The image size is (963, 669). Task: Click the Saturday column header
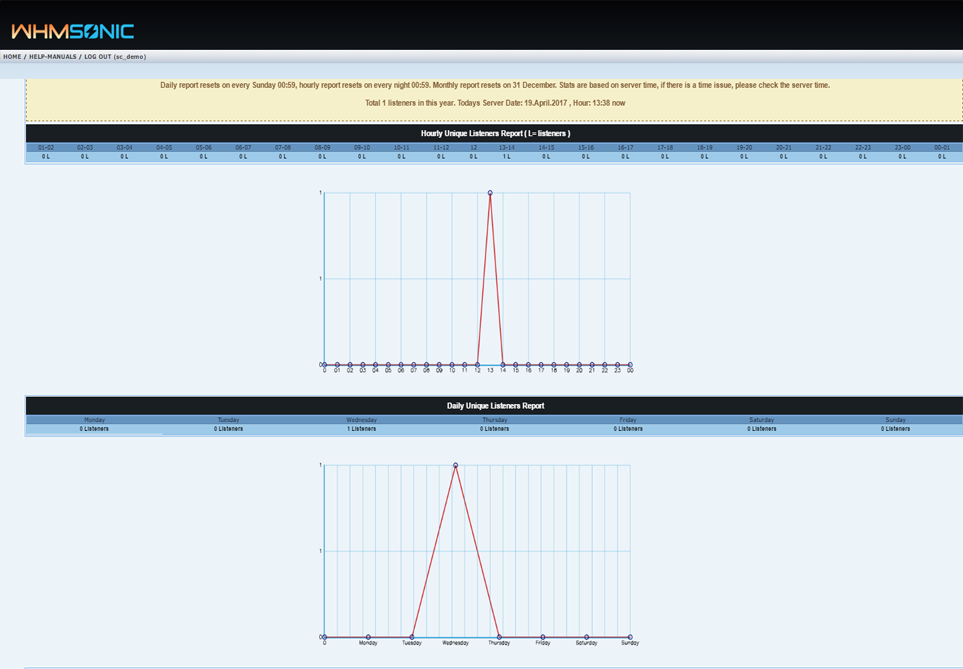click(762, 420)
